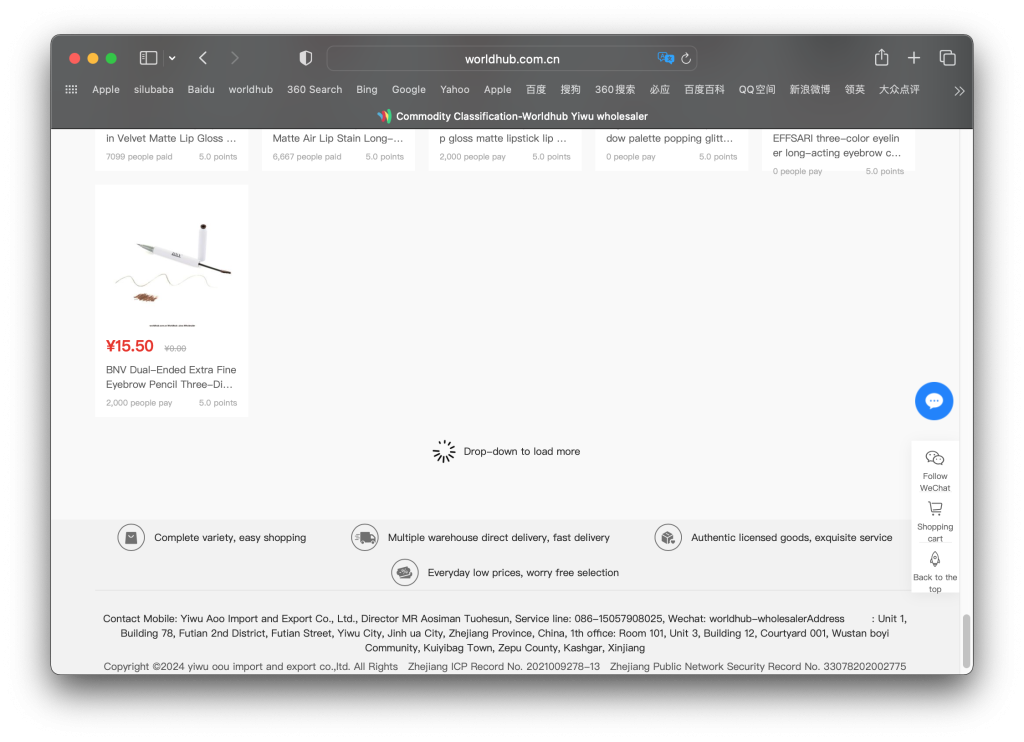Screen dimensions: 1024x742
Task: Open the Shopping cart icon
Action: point(935,509)
